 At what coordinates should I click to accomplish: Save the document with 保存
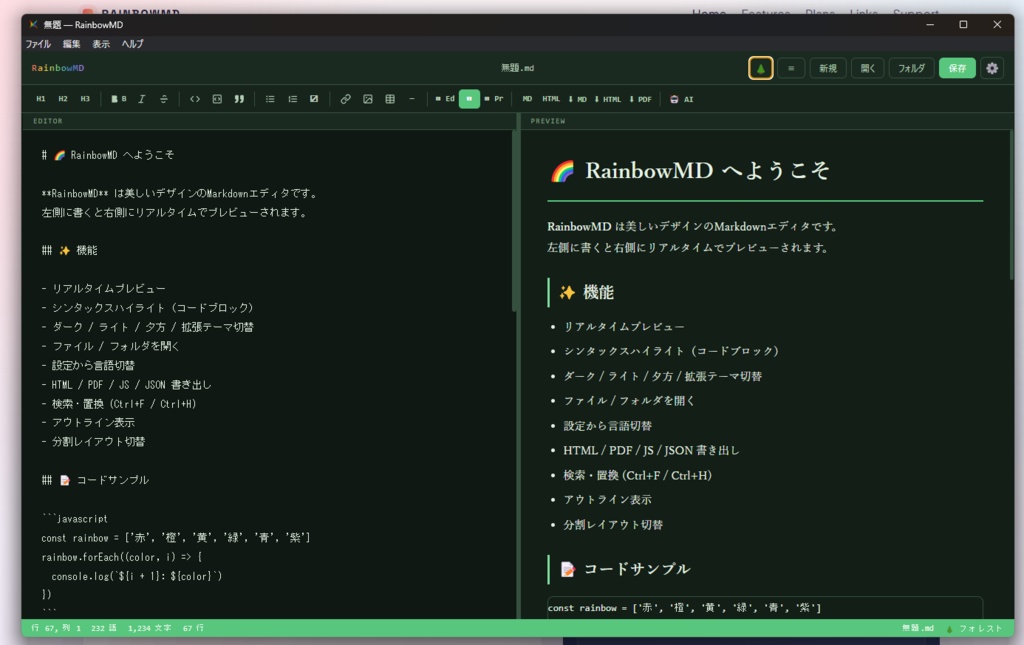[957, 67]
